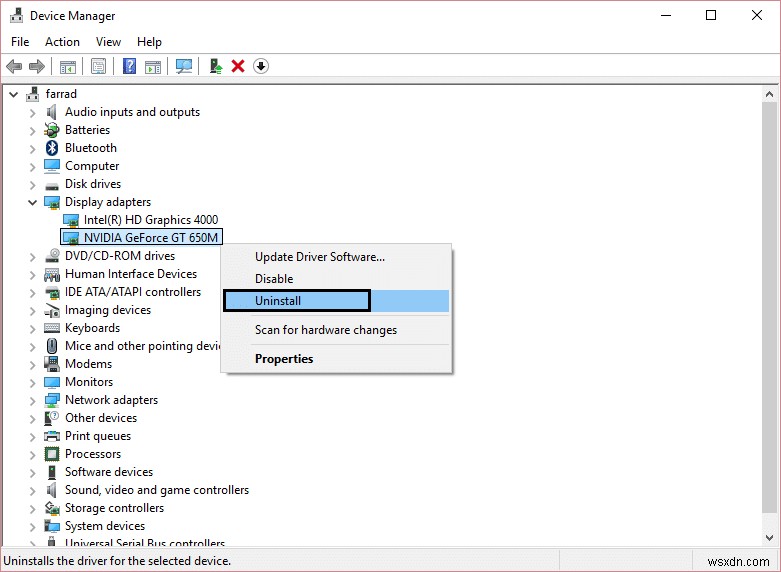The height and width of the screenshot is (572, 781).
Task: Click the Action Pane toolbar icon
Action: pos(153,66)
